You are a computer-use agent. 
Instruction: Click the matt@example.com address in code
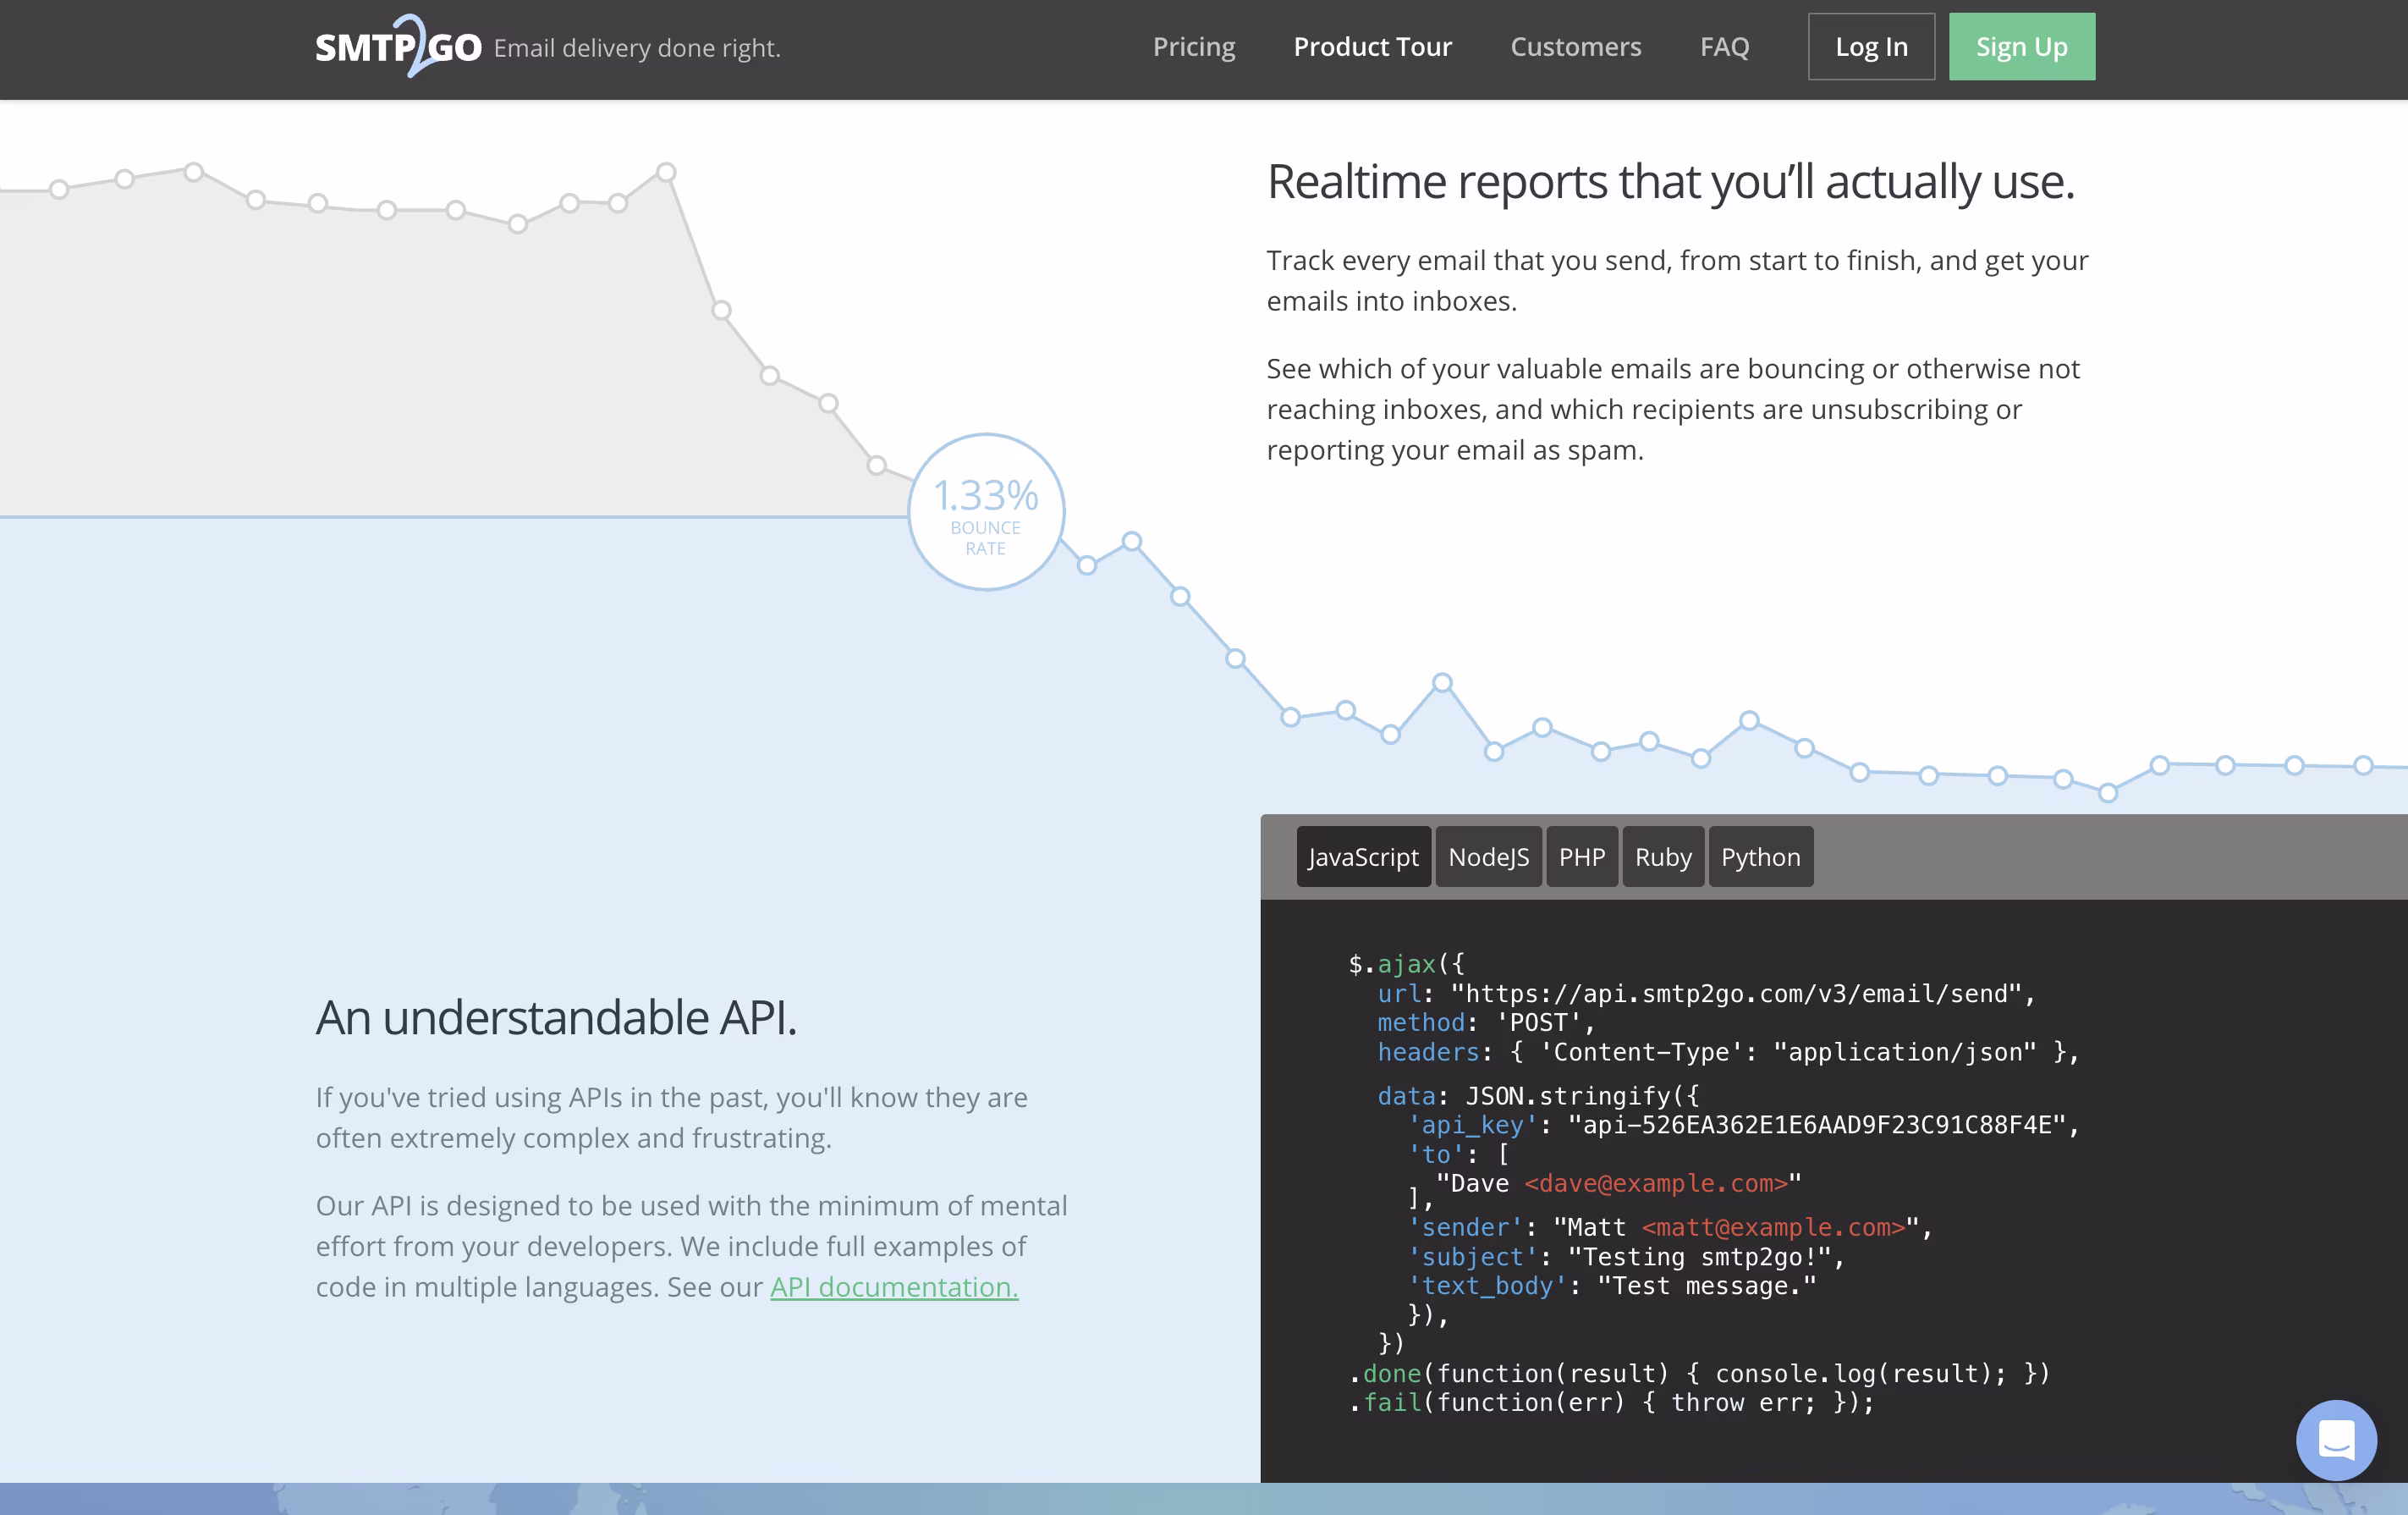(x=1773, y=1228)
